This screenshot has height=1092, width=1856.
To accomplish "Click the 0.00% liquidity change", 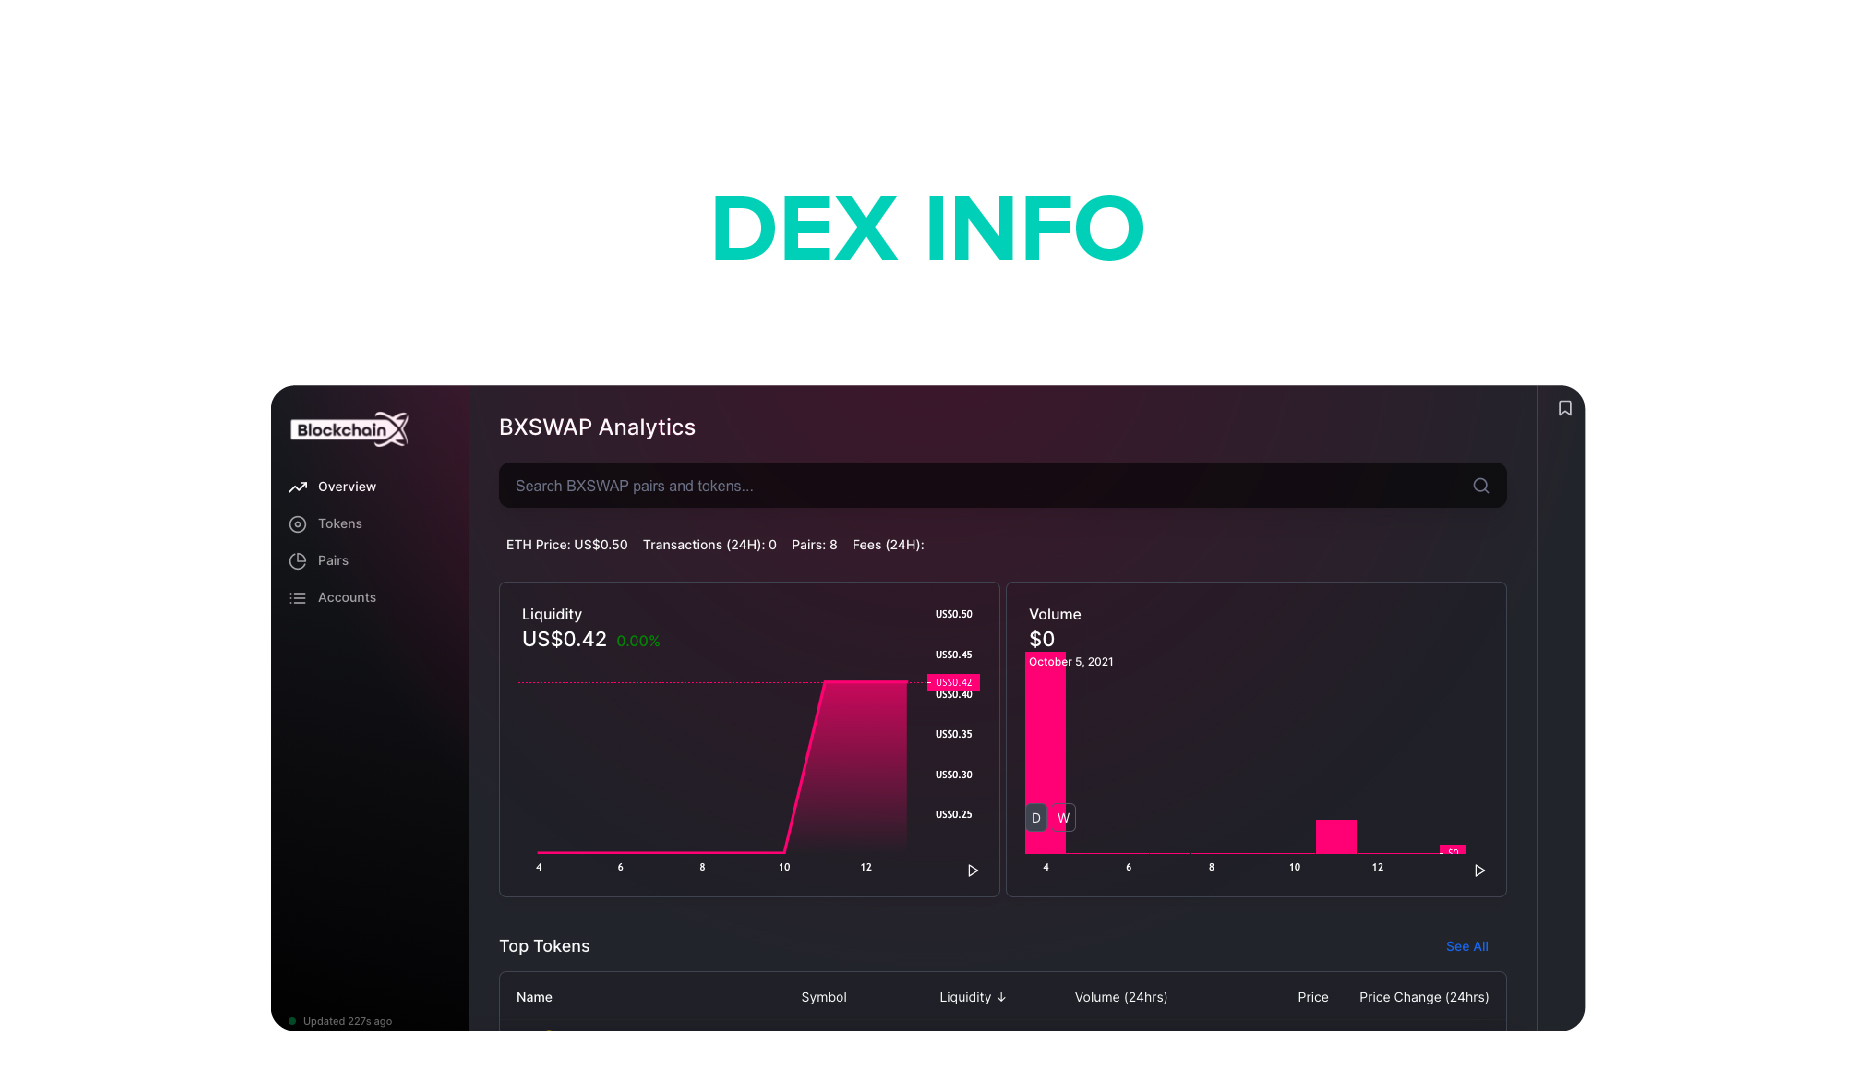I will click(x=638, y=641).
